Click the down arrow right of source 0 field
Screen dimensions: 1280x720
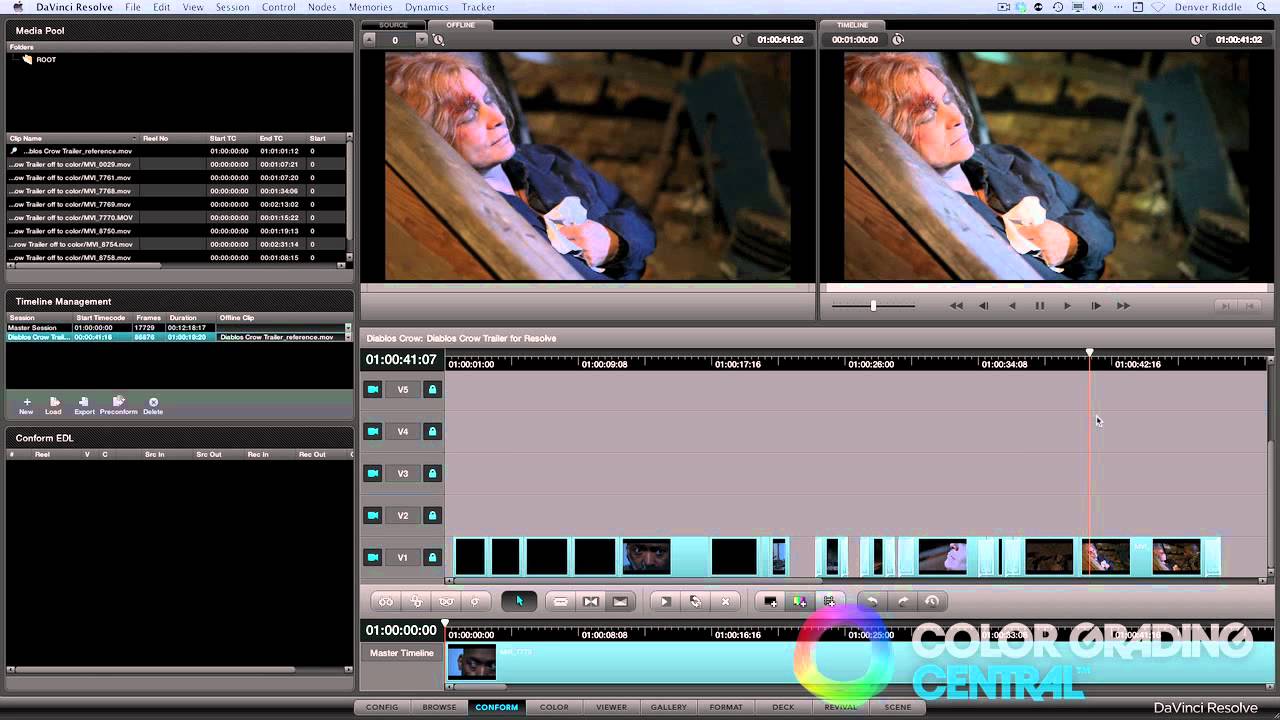click(x=421, y=40)
